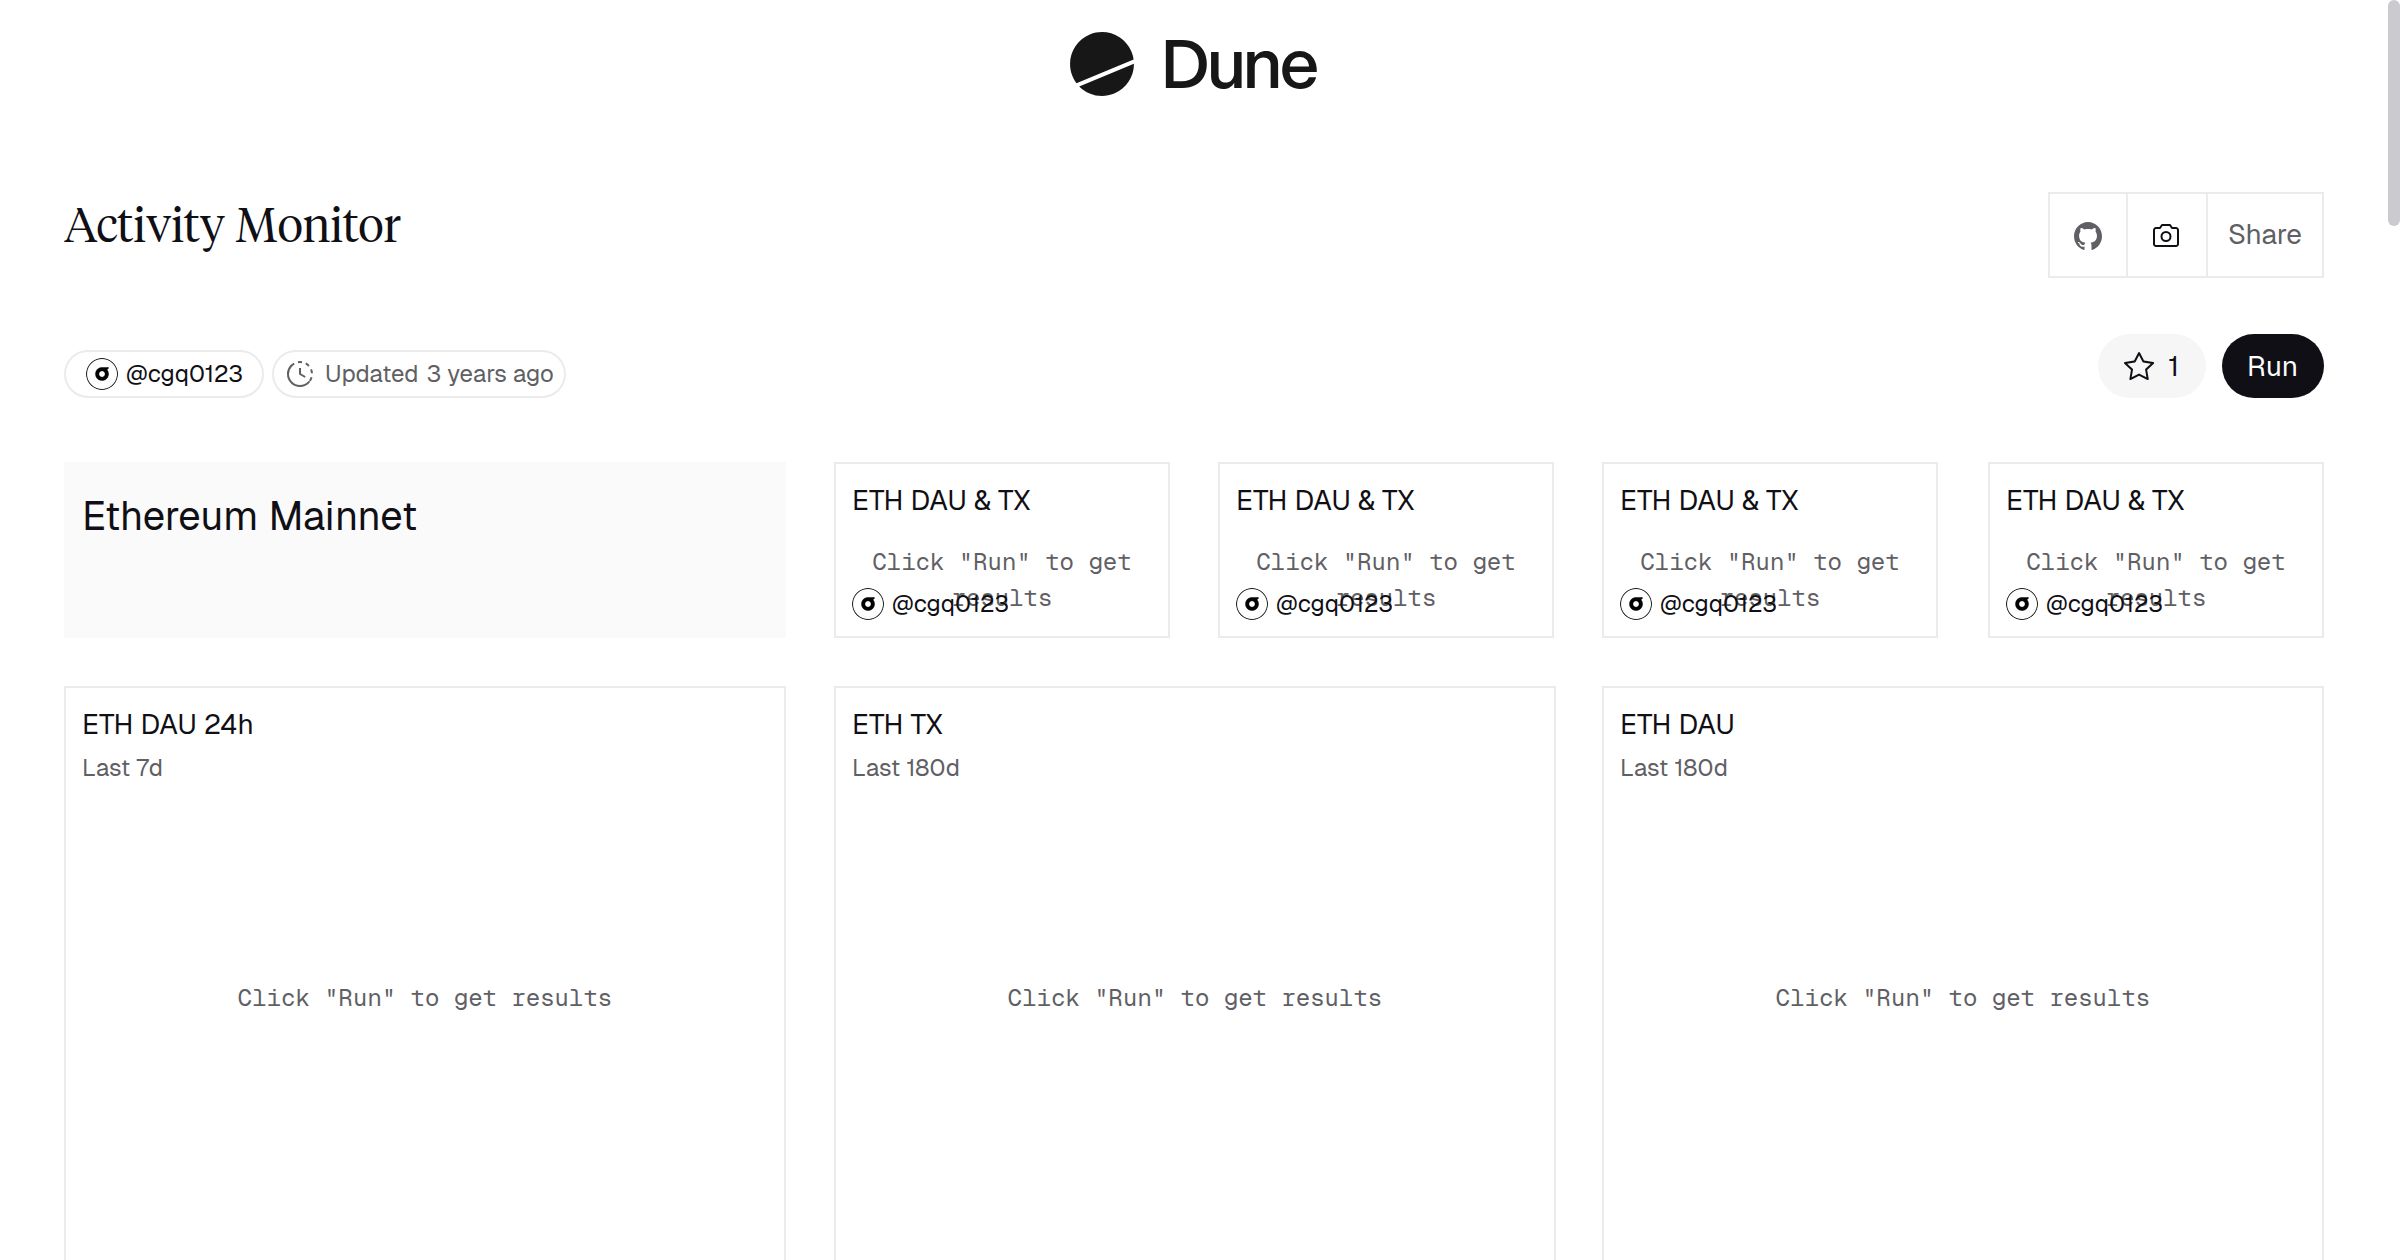Click the author avatar in the first ETH DAU & TX card

tap(868, 604)
